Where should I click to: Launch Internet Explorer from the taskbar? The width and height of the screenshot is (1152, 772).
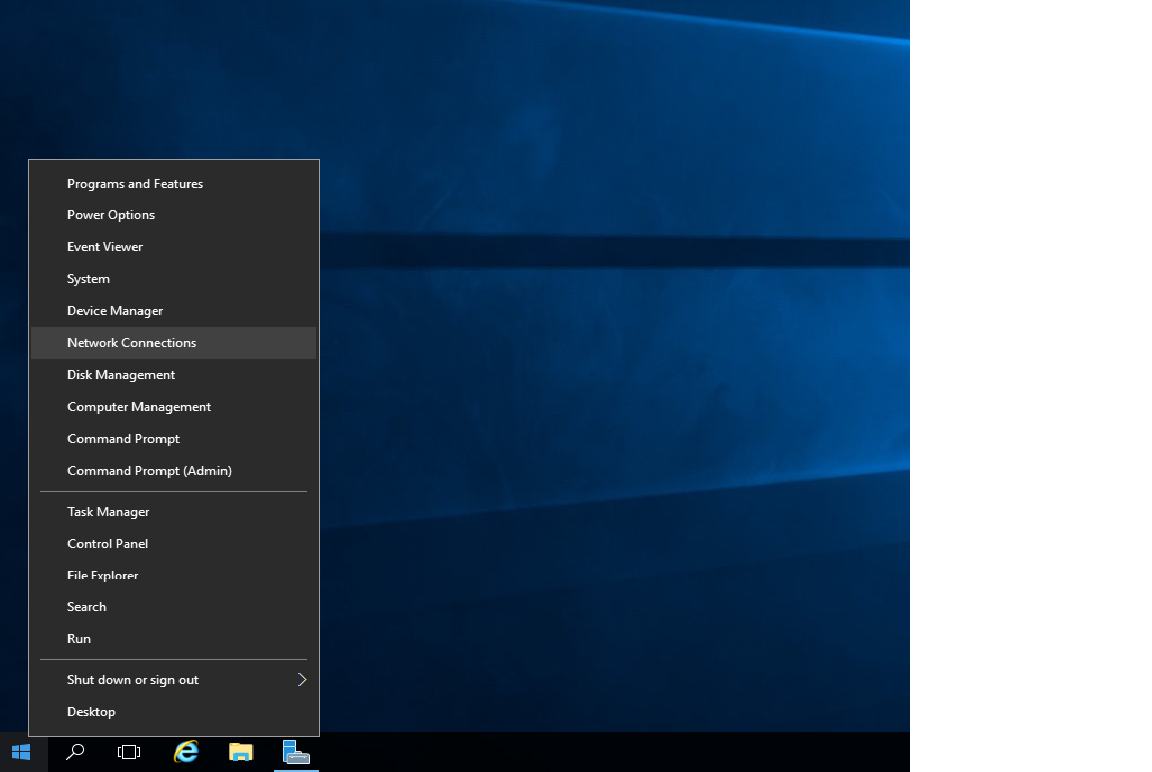[x=186, y=752]
